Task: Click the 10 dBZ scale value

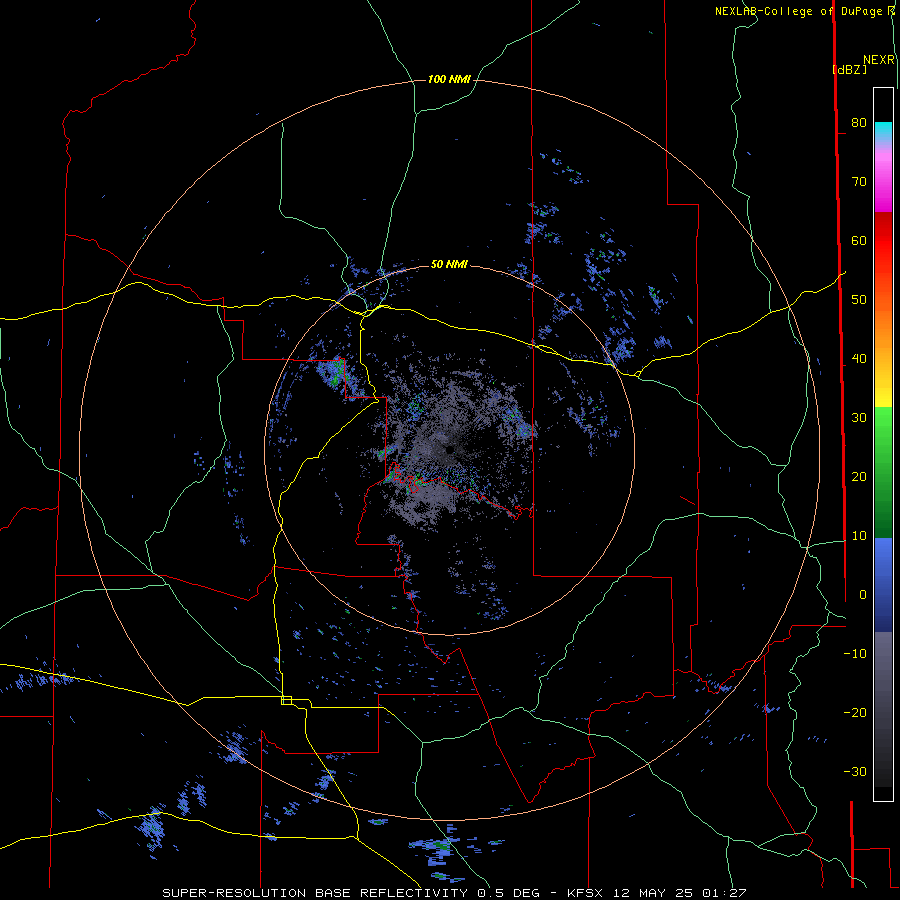Action: [x=859, y=536]
